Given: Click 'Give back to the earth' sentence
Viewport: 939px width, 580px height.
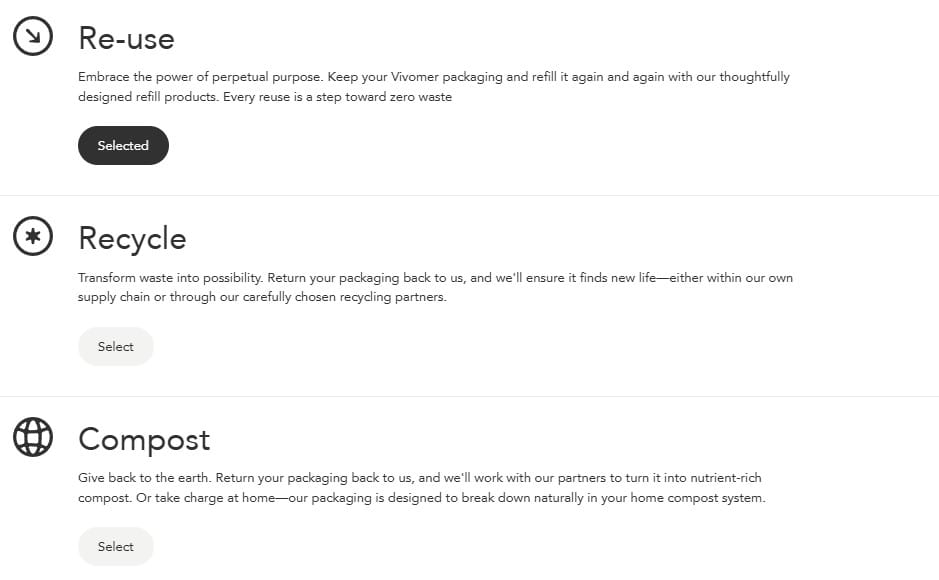Looking at the screenshot, I should [144, 478].
